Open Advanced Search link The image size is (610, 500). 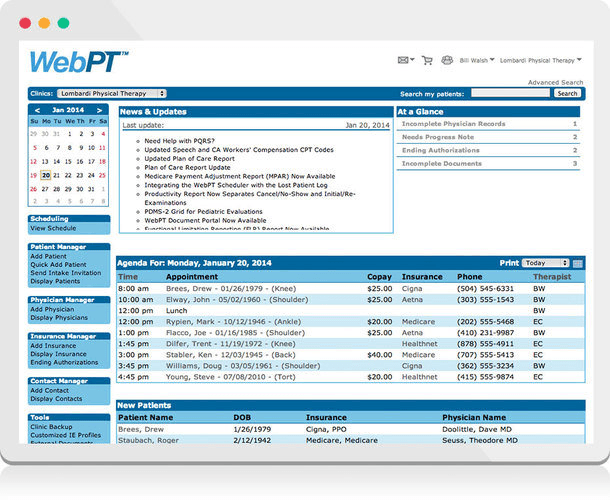coord(555,82)
